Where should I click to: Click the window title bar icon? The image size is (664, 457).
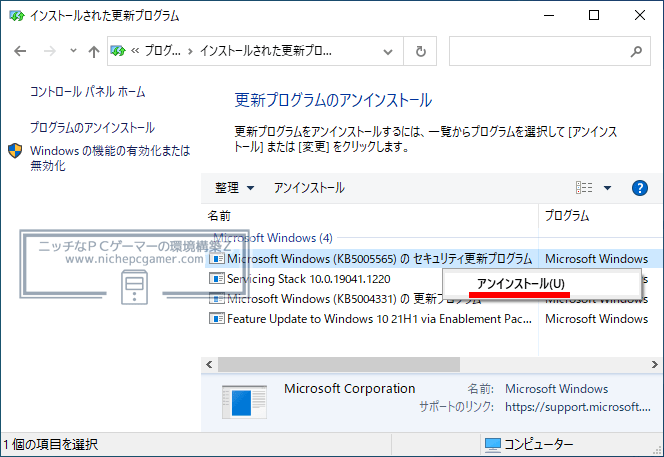(x=17, y=16)
